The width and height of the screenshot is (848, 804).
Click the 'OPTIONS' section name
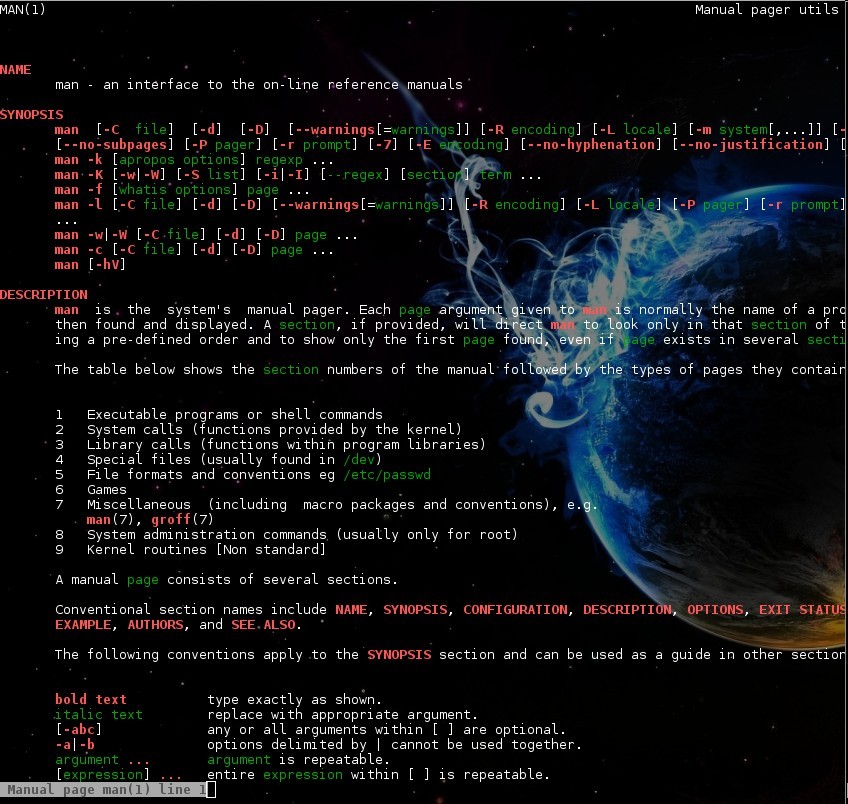[x=715, y=610]
